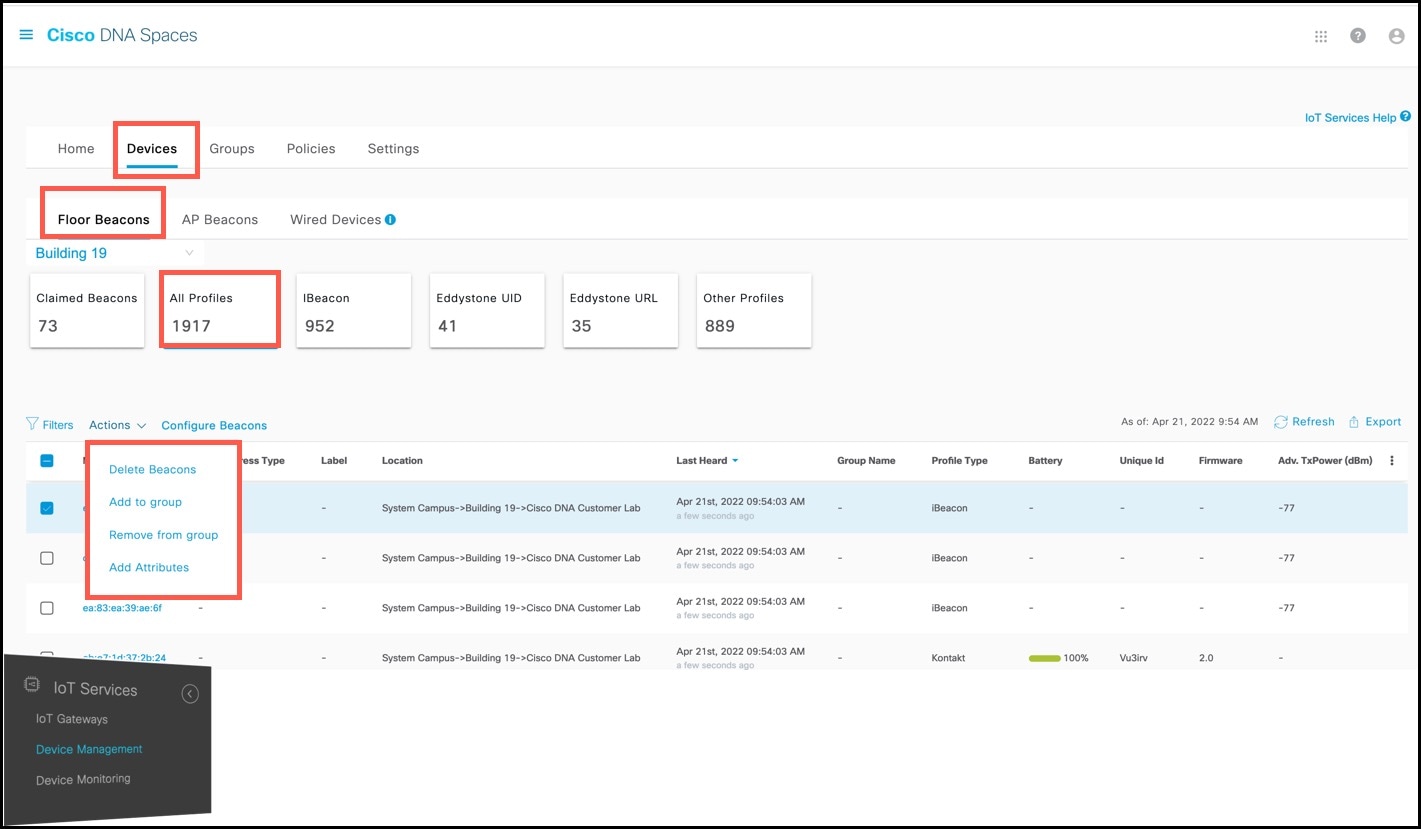Select the Devices tab

point(152,149)
